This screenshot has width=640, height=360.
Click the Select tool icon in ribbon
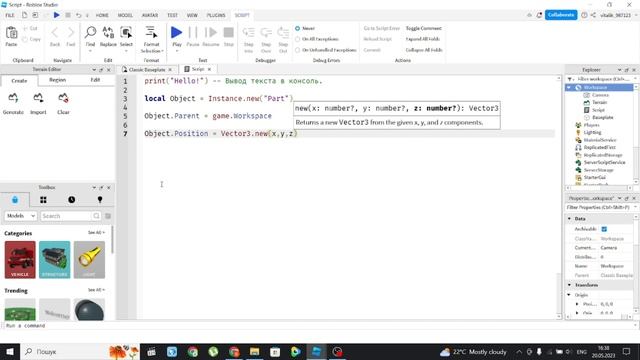(126, 32)
